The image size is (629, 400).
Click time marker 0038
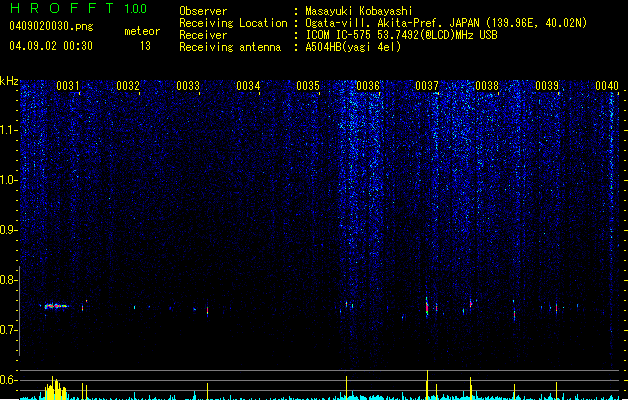(487, 86)
